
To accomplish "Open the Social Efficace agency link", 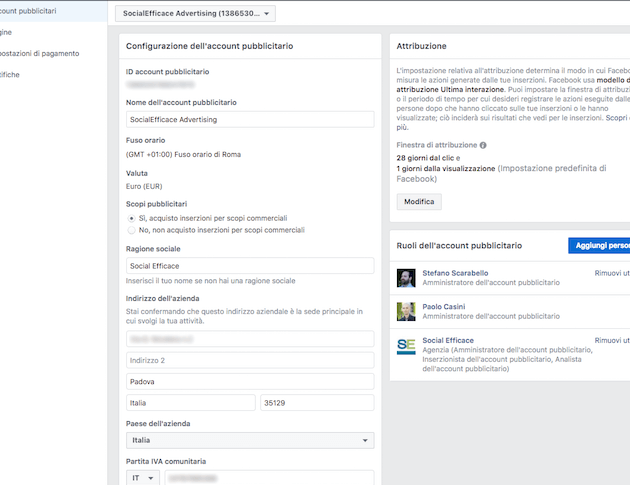I will pos(448,340).
